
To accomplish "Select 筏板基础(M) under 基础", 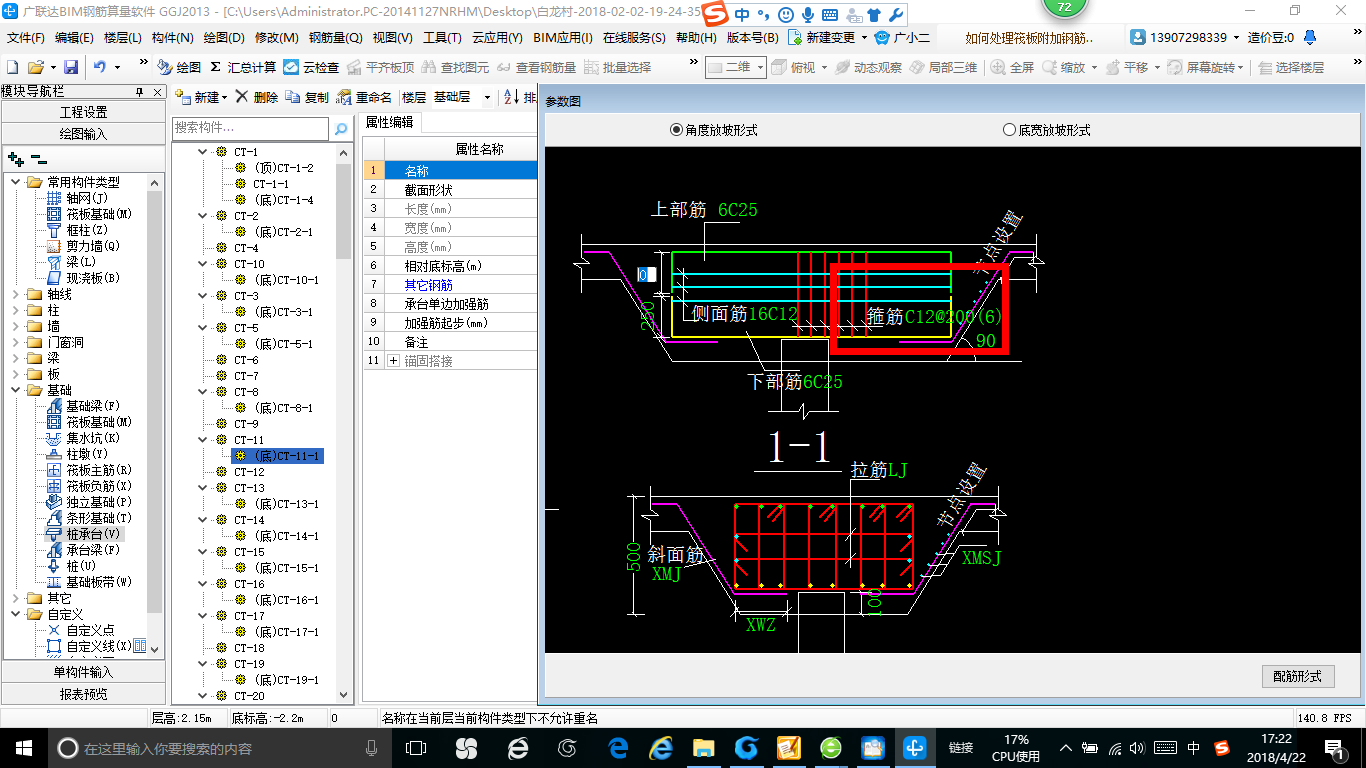I will click(x=89, y=422).
